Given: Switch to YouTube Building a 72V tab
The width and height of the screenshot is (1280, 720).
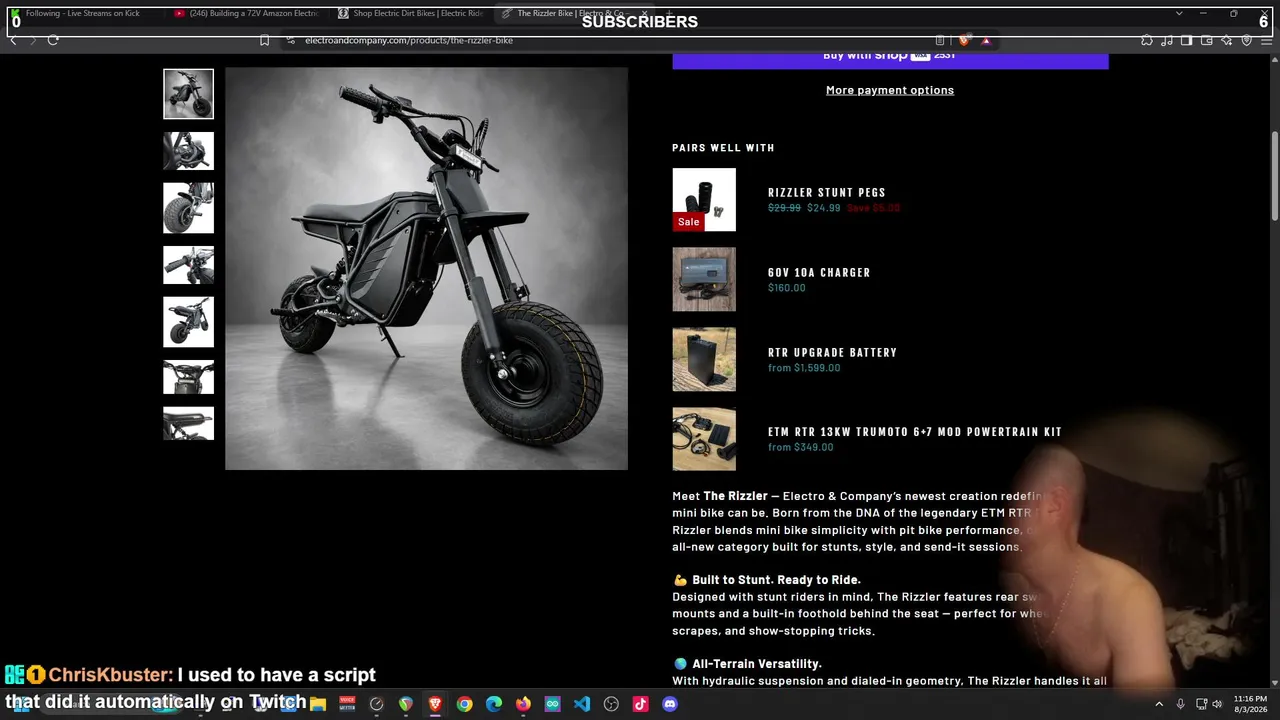Looking at the screenshot, I should click(245, 13).
